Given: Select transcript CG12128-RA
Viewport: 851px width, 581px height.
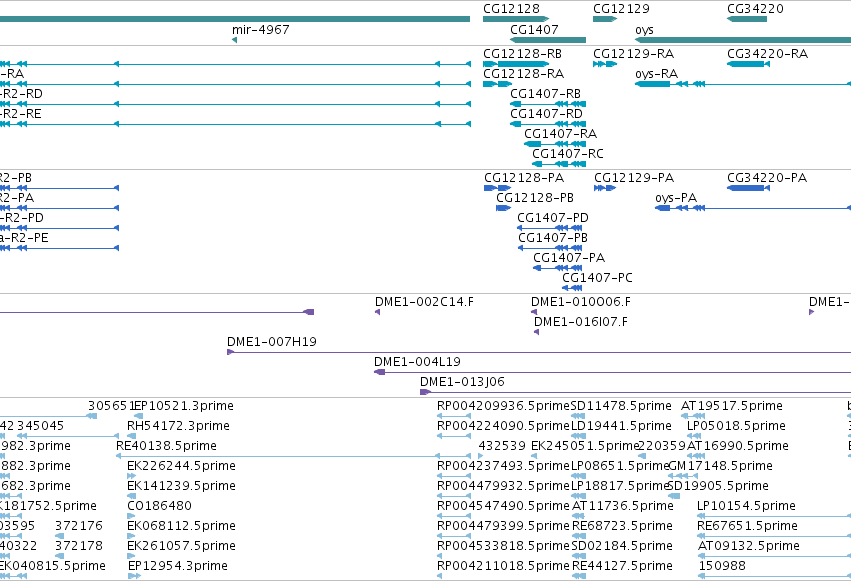Looking at the screenshot, I should 523,74.
